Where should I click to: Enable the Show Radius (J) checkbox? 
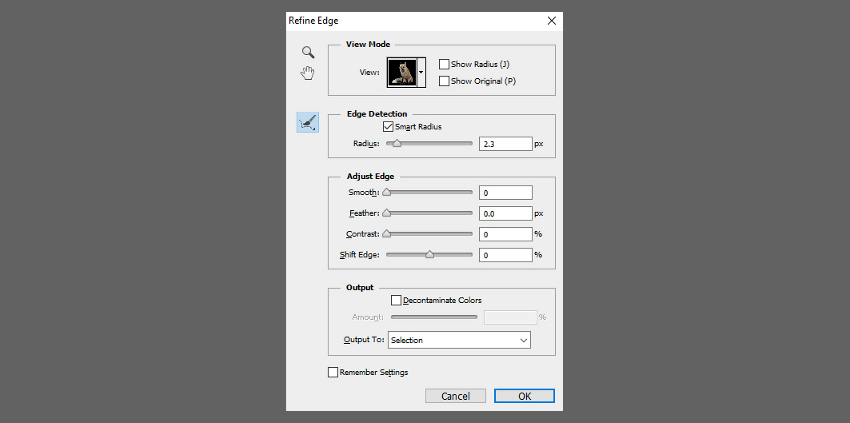pos(444,65)
